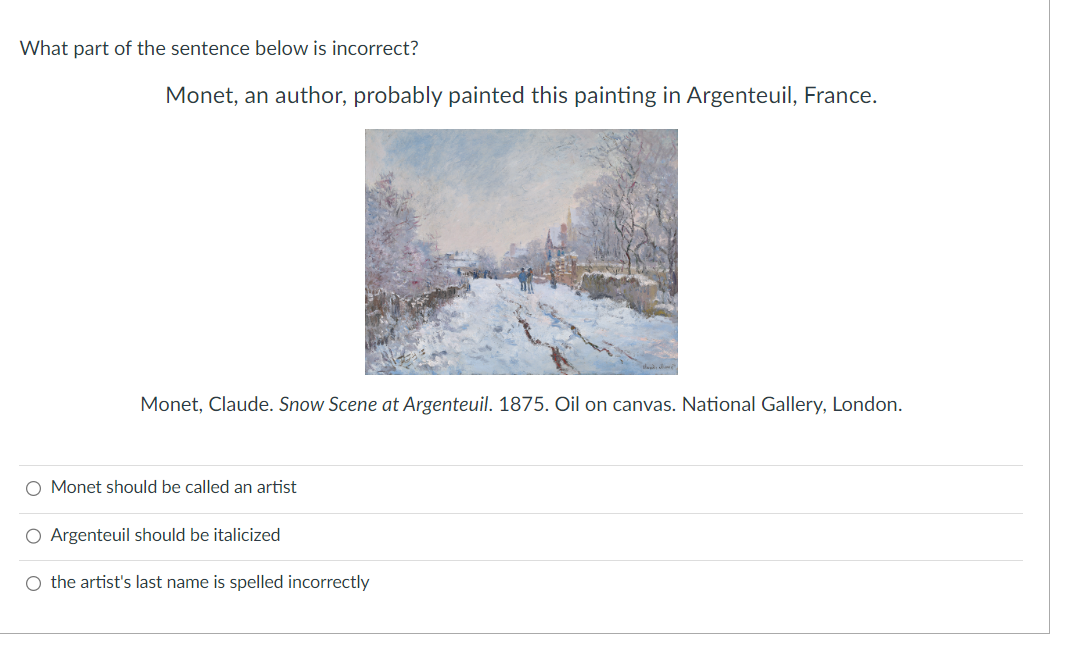Select the "Monet should be called an artist" radio button
The image size is (1078, 652).
pyautogui.click(x=33, y=488)
